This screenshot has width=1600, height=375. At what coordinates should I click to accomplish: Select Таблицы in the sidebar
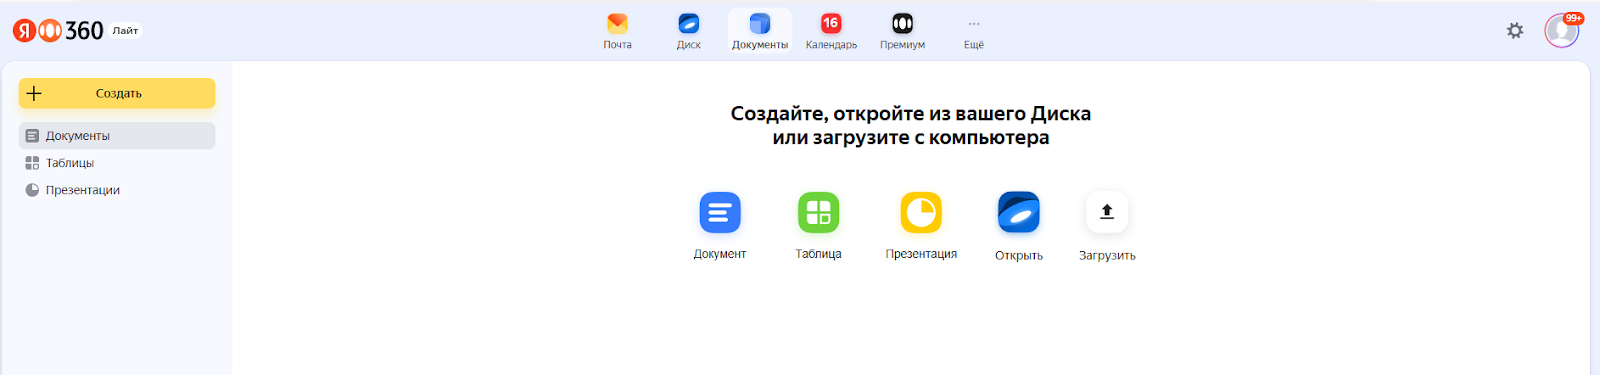pos(117,163)
